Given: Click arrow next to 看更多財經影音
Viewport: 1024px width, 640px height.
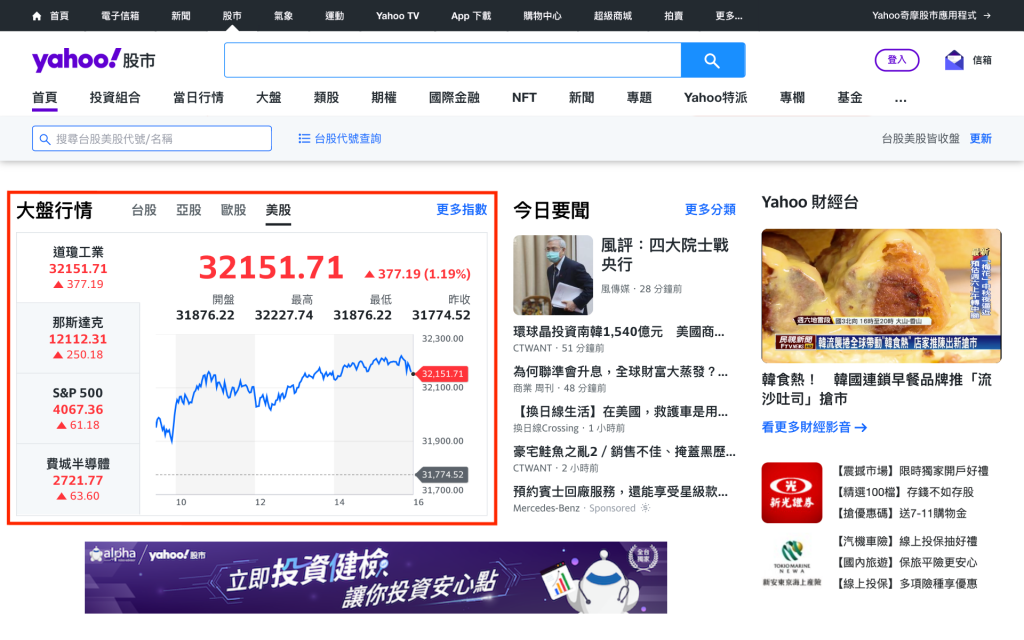Looking at the screenshot, I should (x=861, y=428).
